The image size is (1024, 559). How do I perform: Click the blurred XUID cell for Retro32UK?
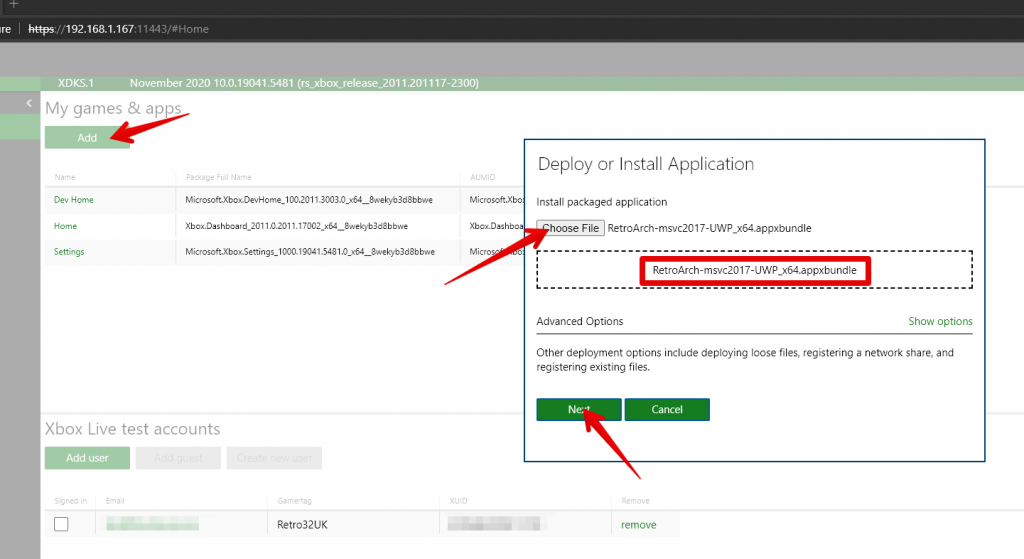494,524
